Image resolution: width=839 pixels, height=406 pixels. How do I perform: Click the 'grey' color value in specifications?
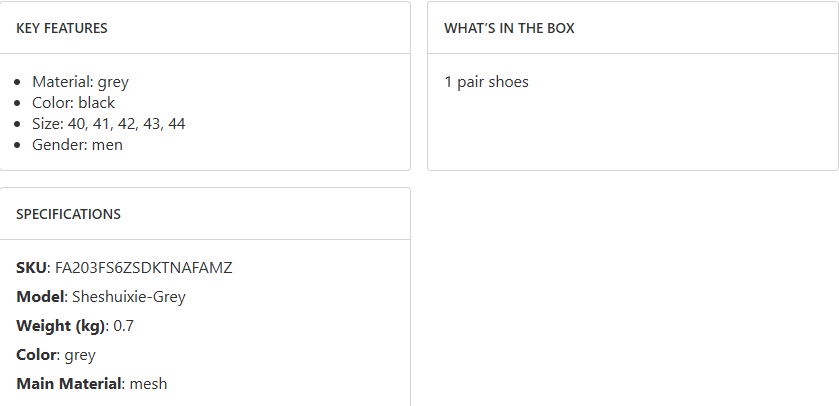click(80, 355)
